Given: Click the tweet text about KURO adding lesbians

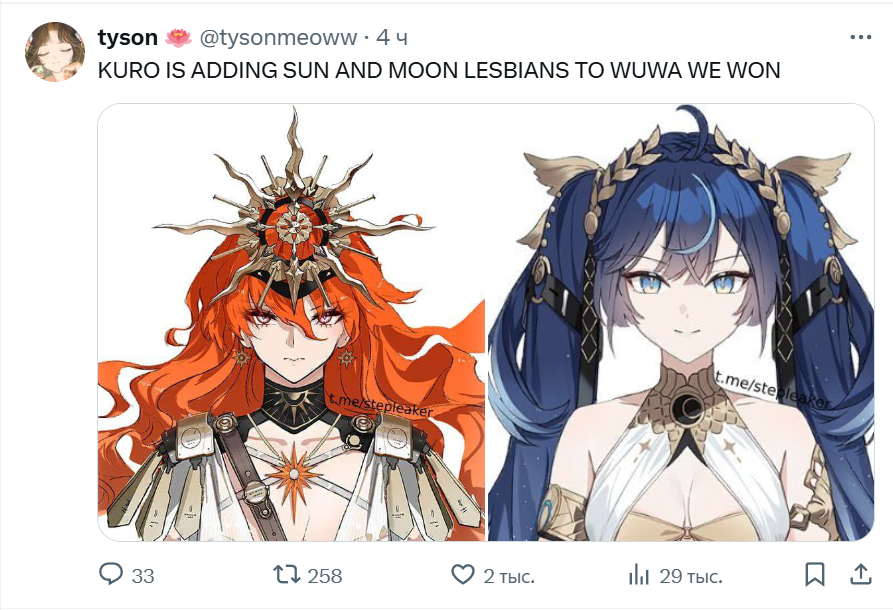Looking at the screenshot, I should (439, 71).
